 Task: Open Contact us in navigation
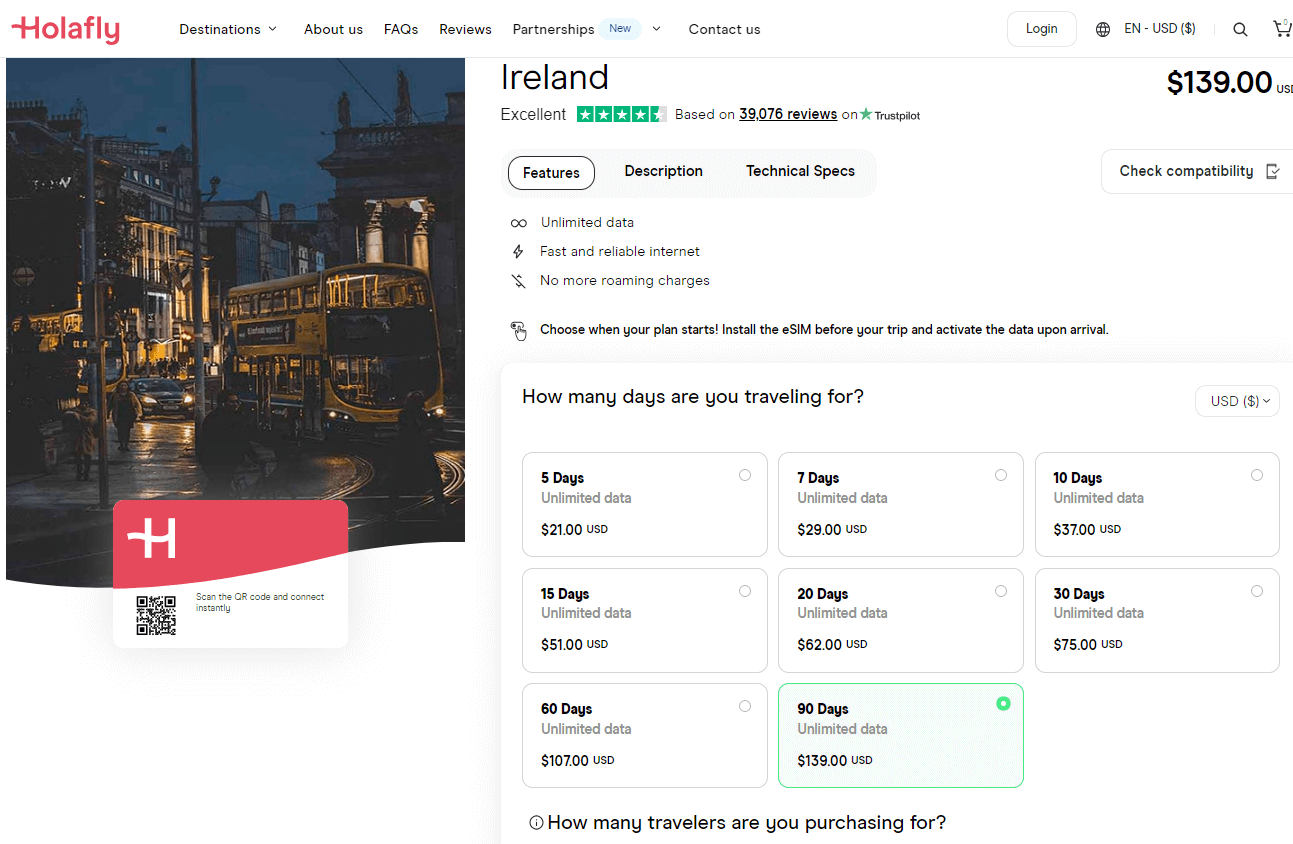[x=724, y=29]
